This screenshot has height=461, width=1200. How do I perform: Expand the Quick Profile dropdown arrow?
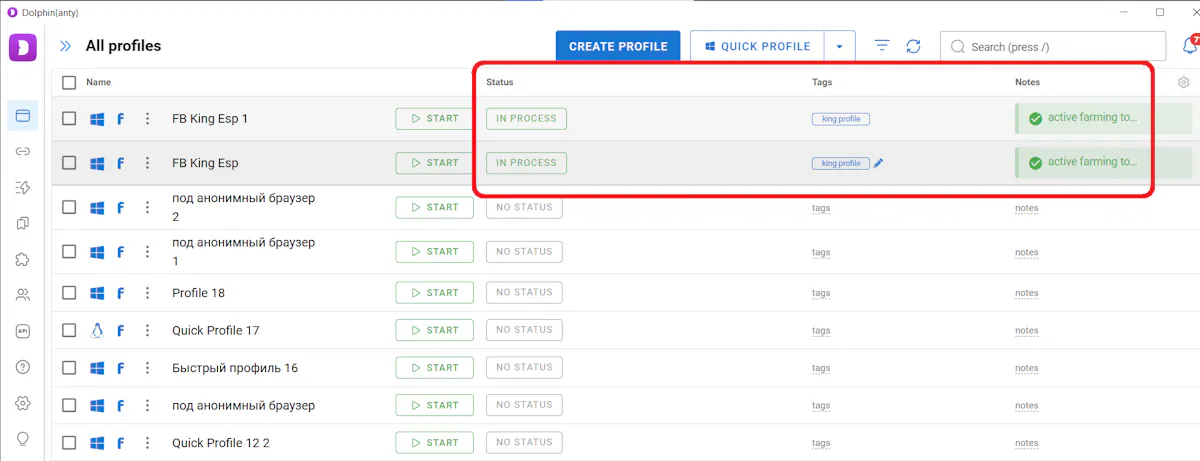coord(840,46)
